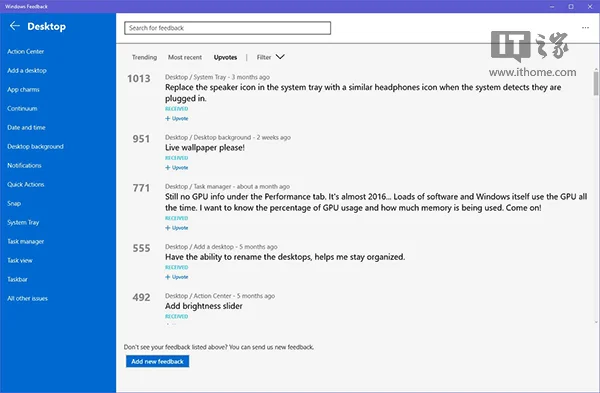The width and height of the screenshot is (600, 393).
Task: Click the feedback list vertical scrollbar
Action: pyautogui.click(x=596, y=83)
